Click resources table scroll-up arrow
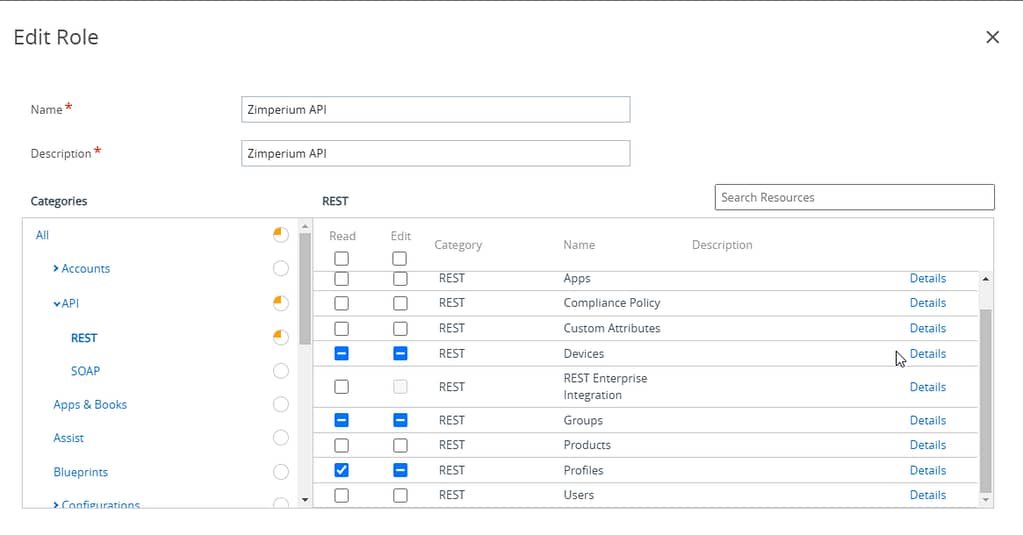1023x535 pixels. point(985,279)
